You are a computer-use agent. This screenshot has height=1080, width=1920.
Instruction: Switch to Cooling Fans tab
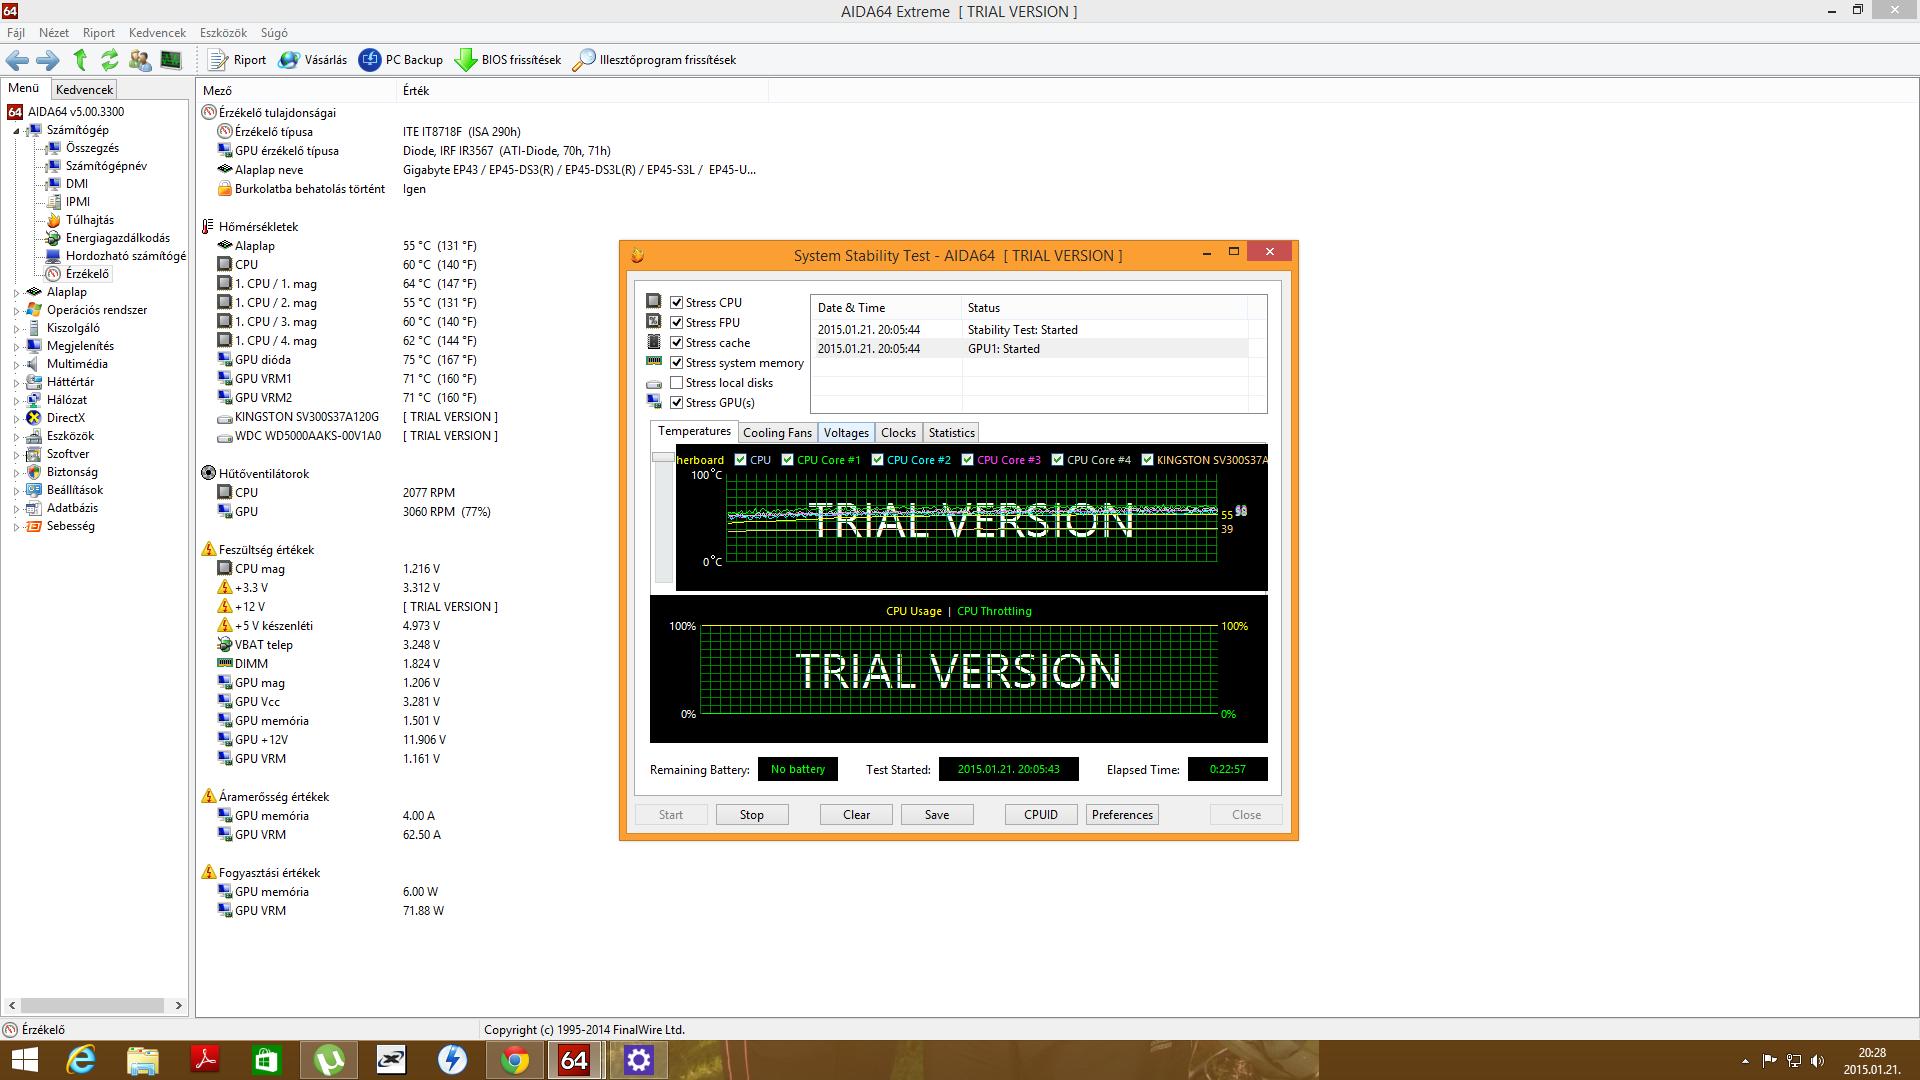point(777,433)
